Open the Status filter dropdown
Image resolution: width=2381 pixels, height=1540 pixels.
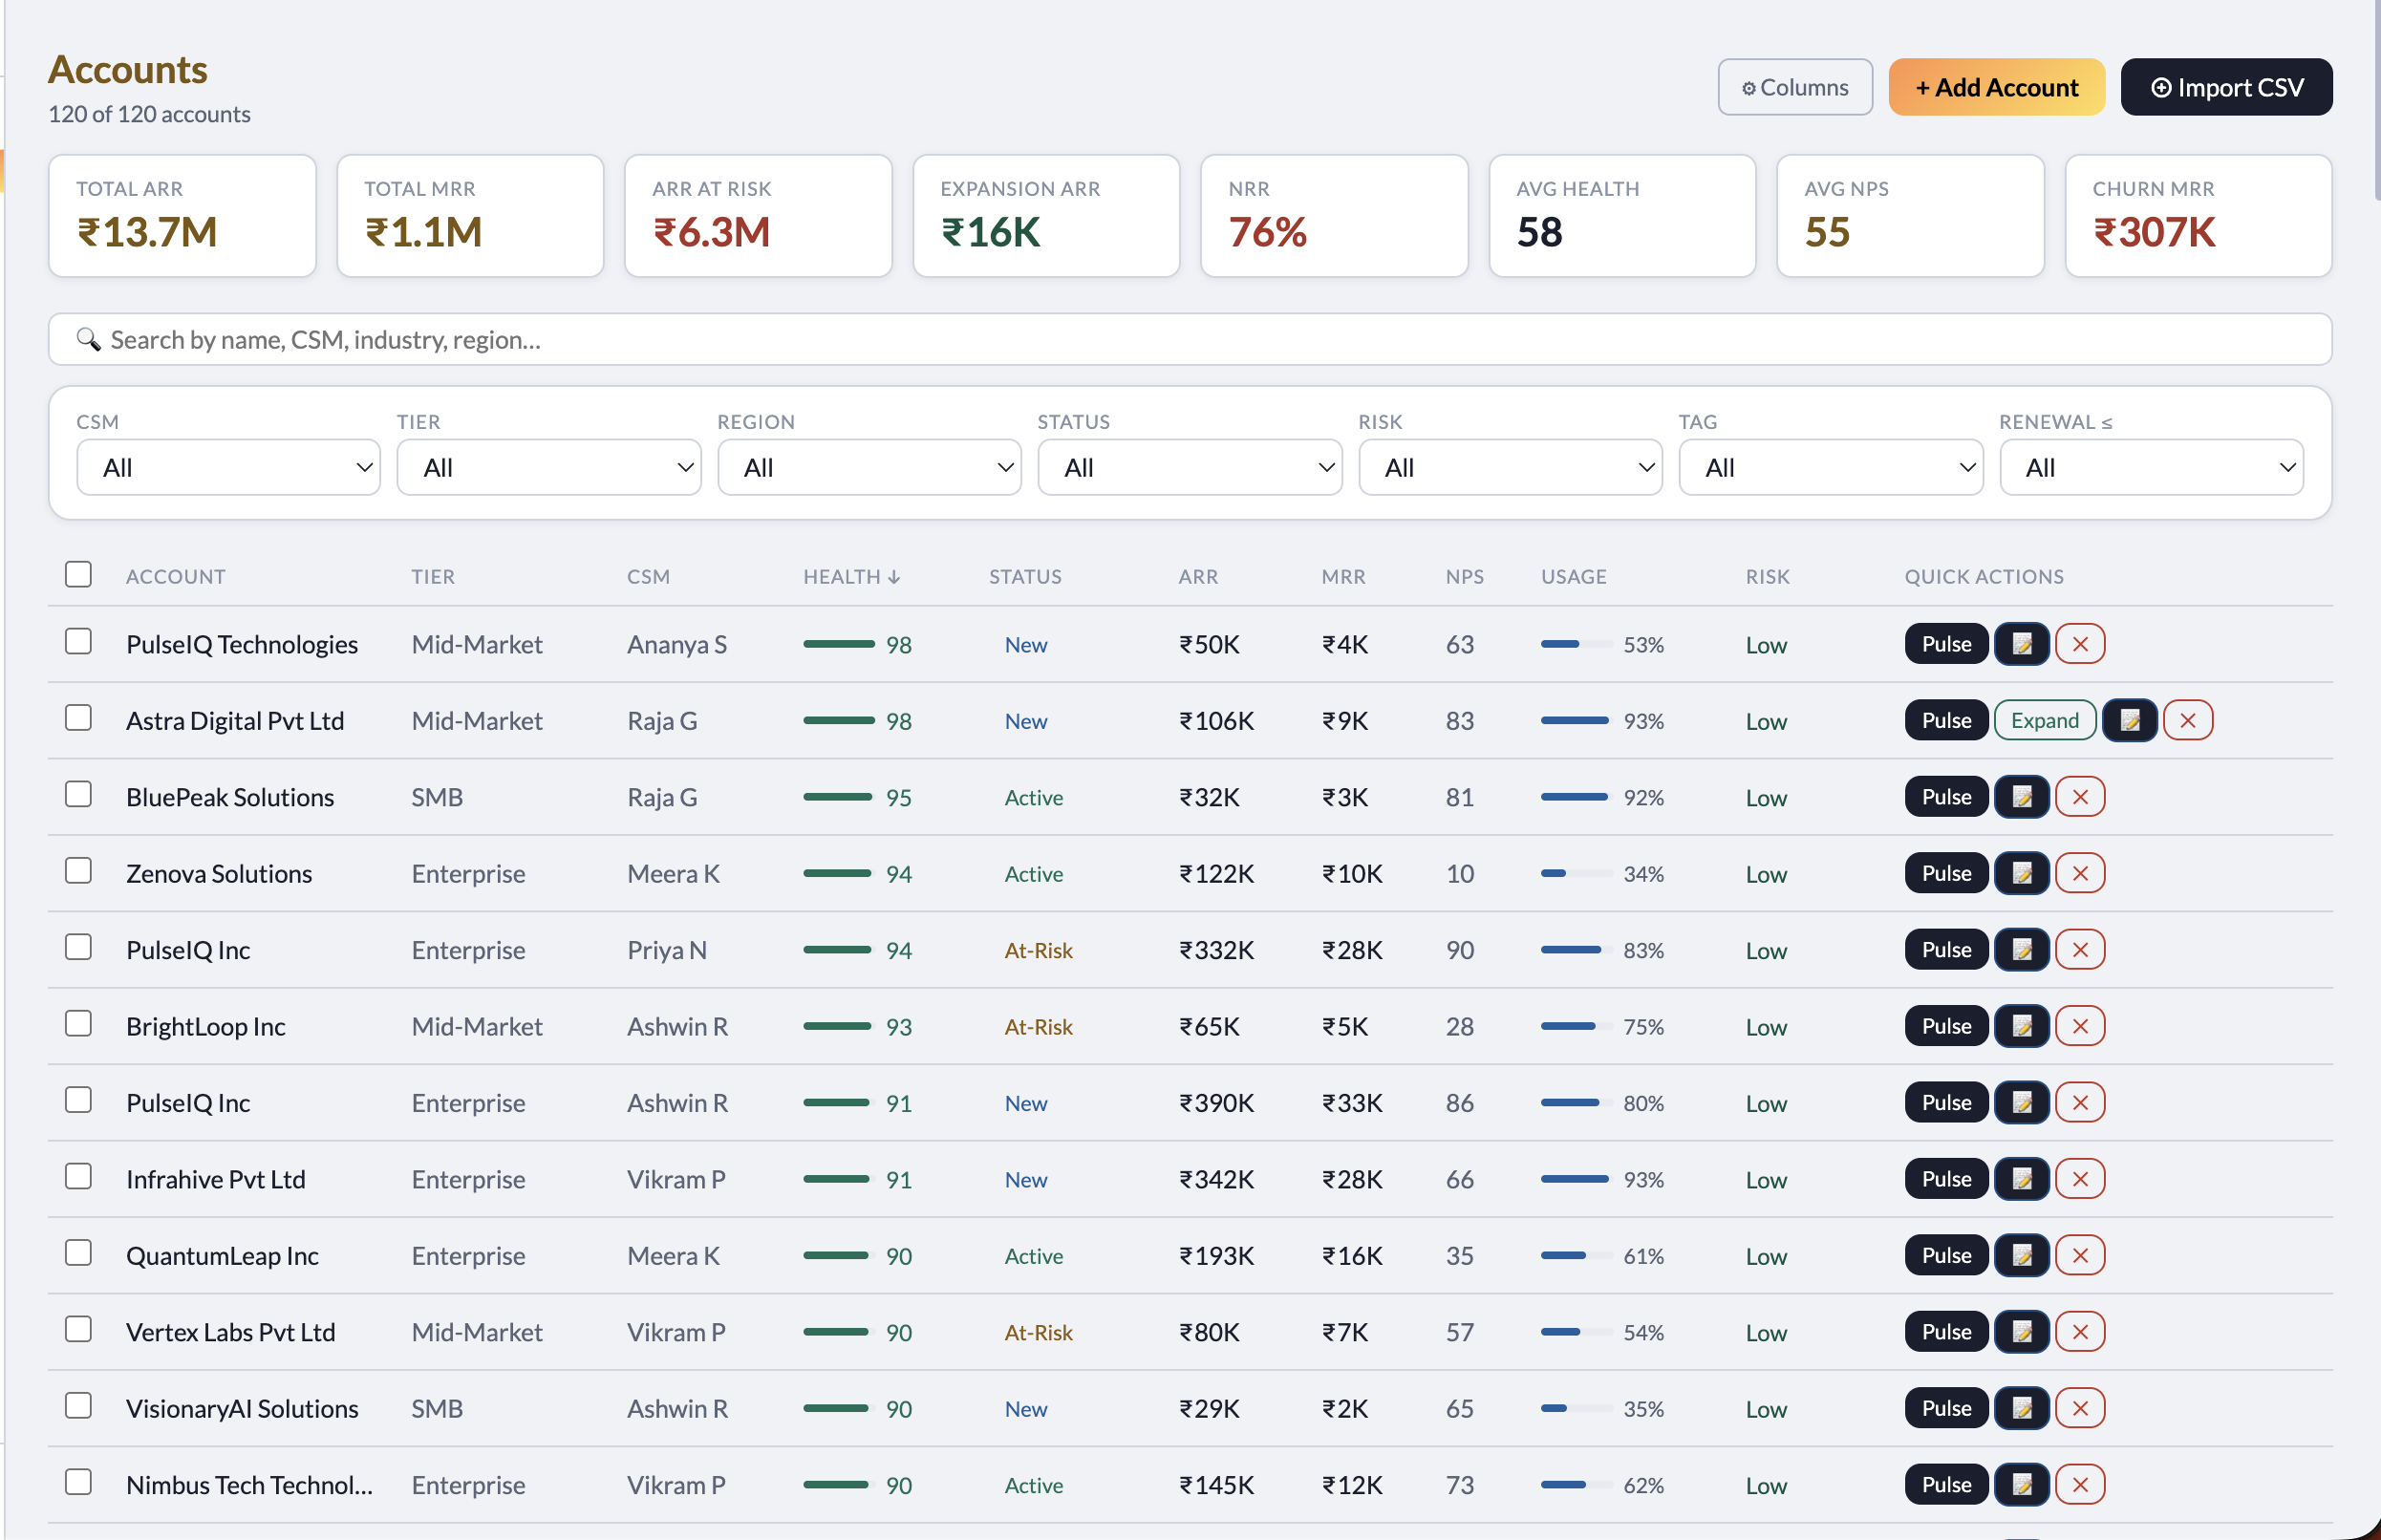pos(1190,467)
